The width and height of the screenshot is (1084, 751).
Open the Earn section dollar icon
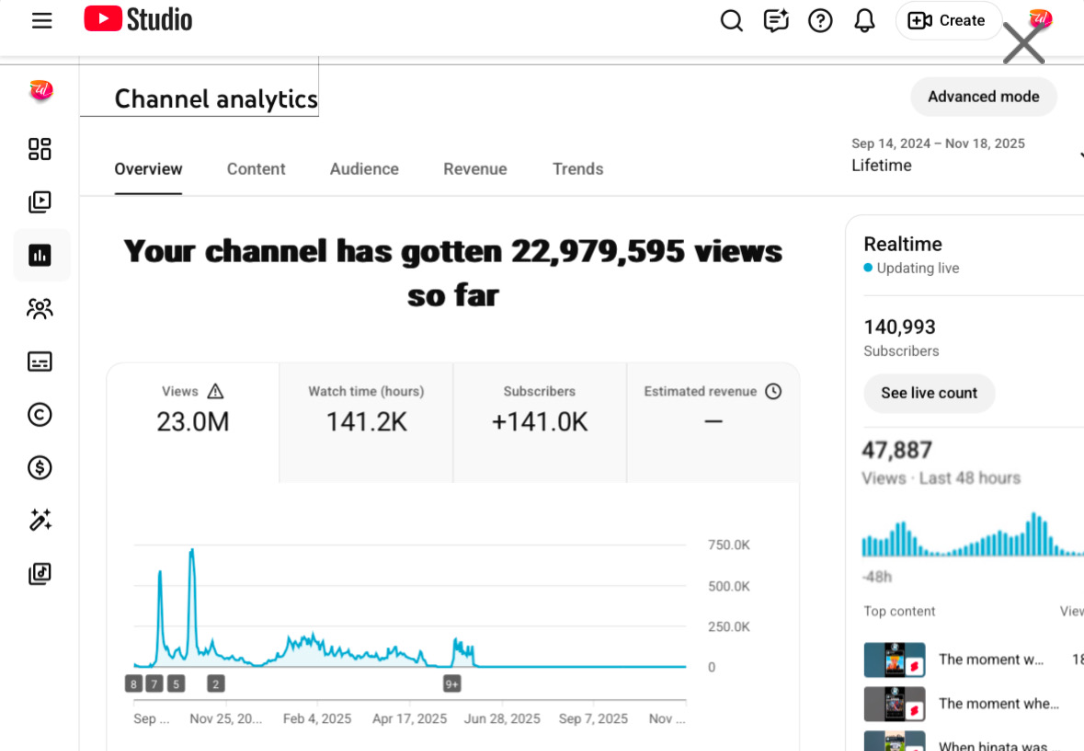click(x=40, y=467)
